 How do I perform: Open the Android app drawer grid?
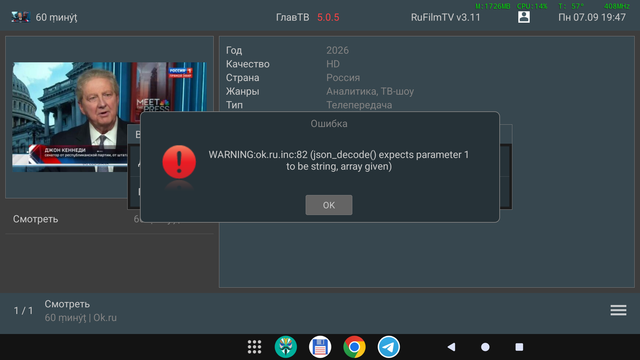pyautogui.click(x=254, y=347)
